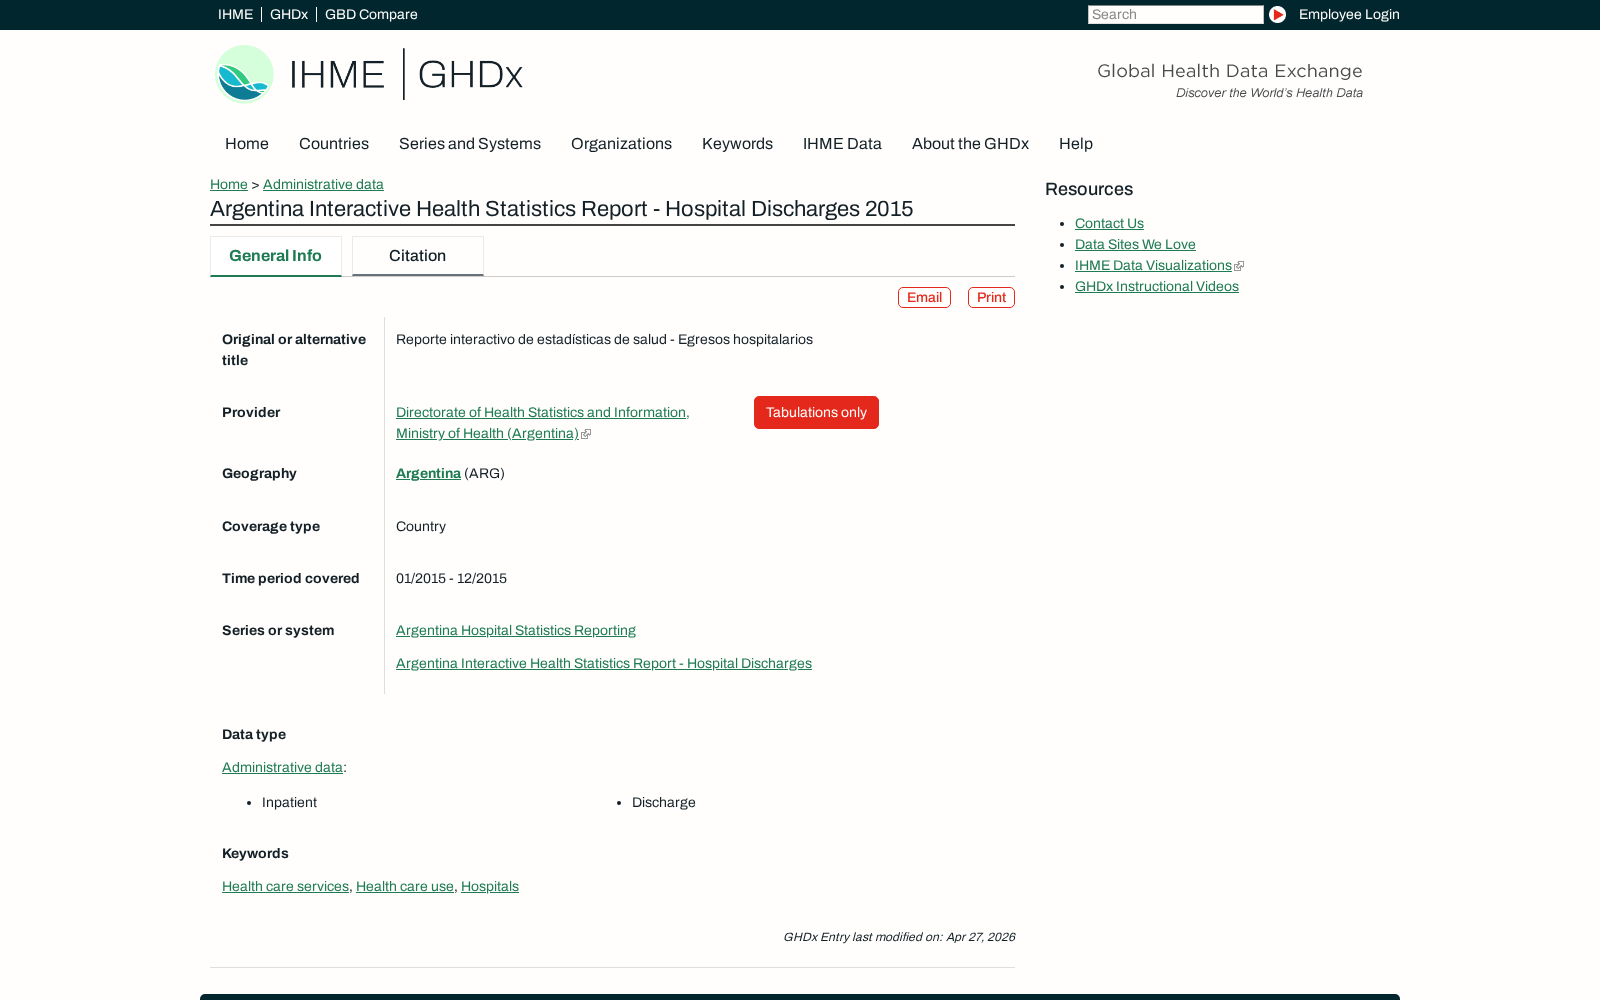Click 'Inpatient' list item

[289, 803]
